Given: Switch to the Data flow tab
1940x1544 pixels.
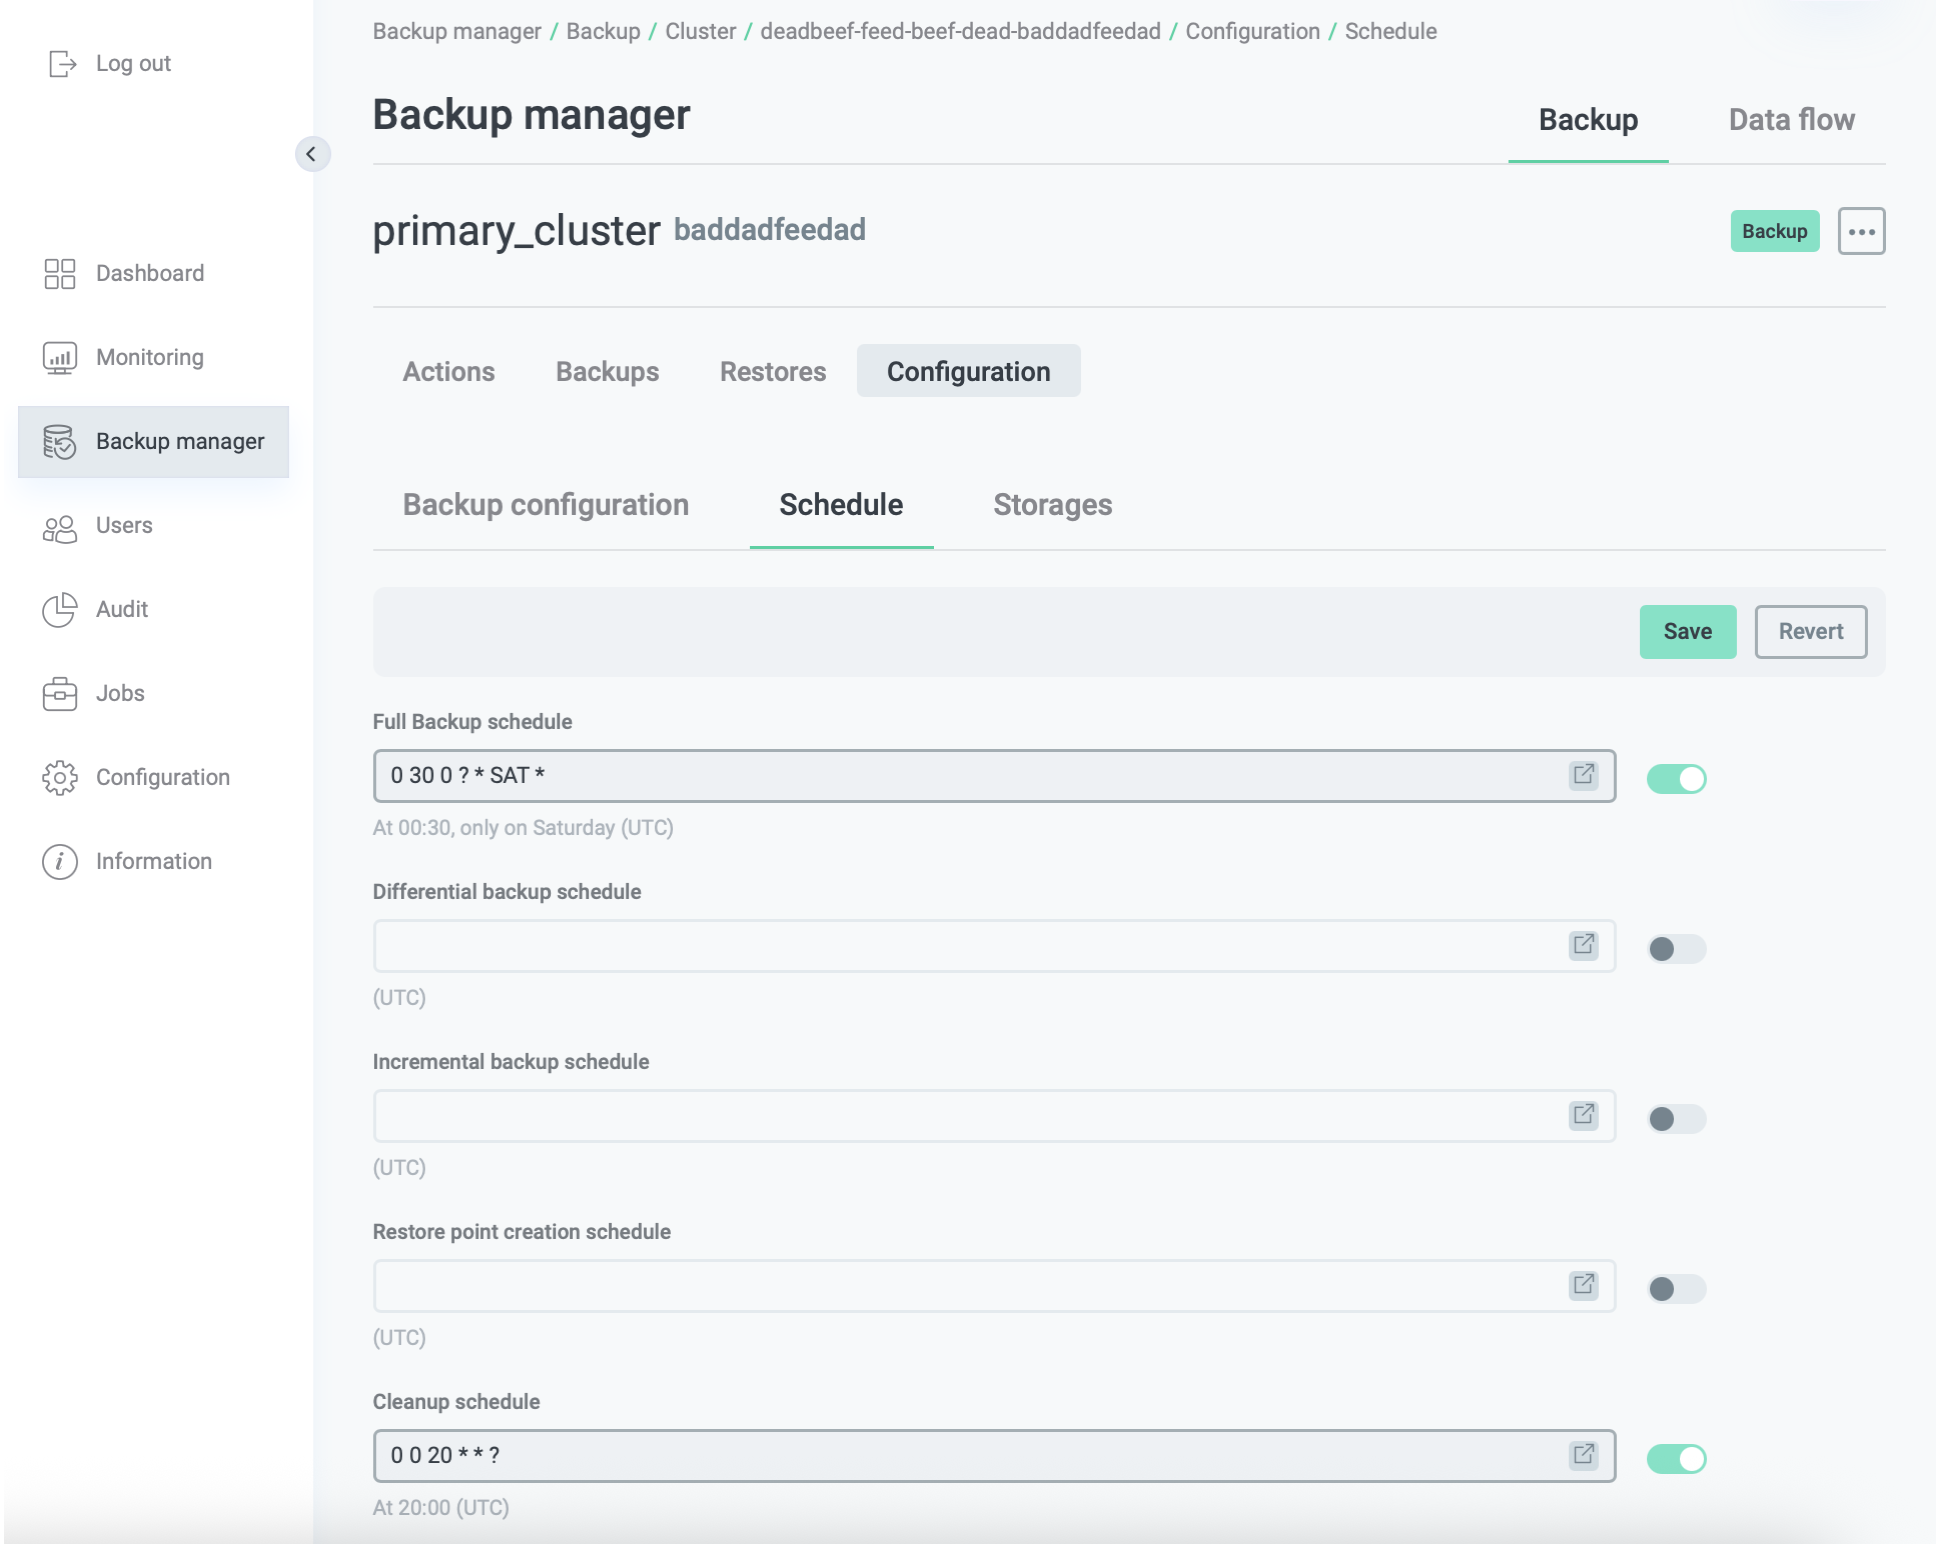Looking at the screenshot, I should (x=1791, y=119).
